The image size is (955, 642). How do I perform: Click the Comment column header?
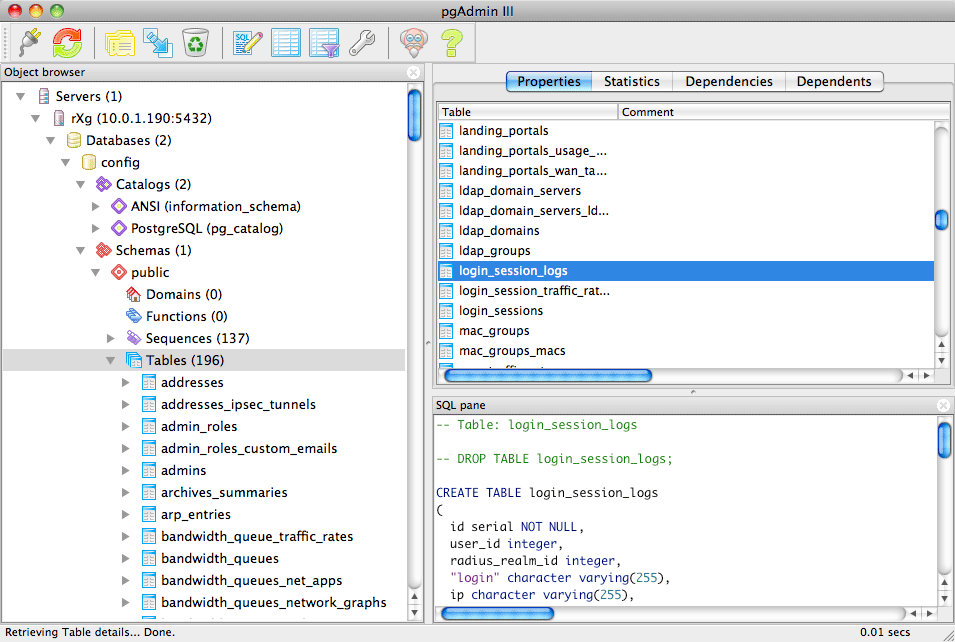[x=784, y=112]
